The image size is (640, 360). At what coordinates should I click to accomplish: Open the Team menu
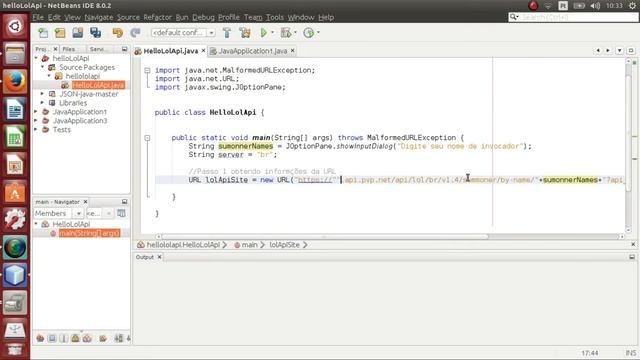(x=253, y=17)
